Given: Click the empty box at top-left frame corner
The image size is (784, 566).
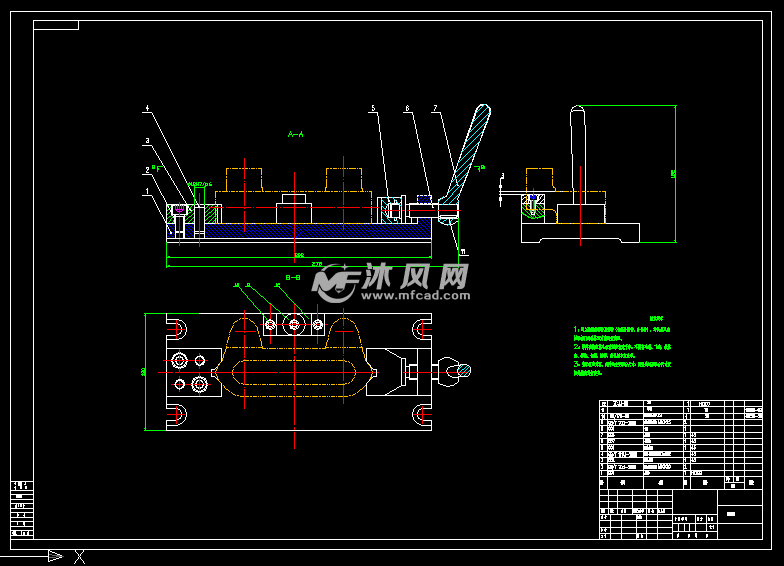Looking at the screenshot, I should pyautogui.click(x=56, y=24).
